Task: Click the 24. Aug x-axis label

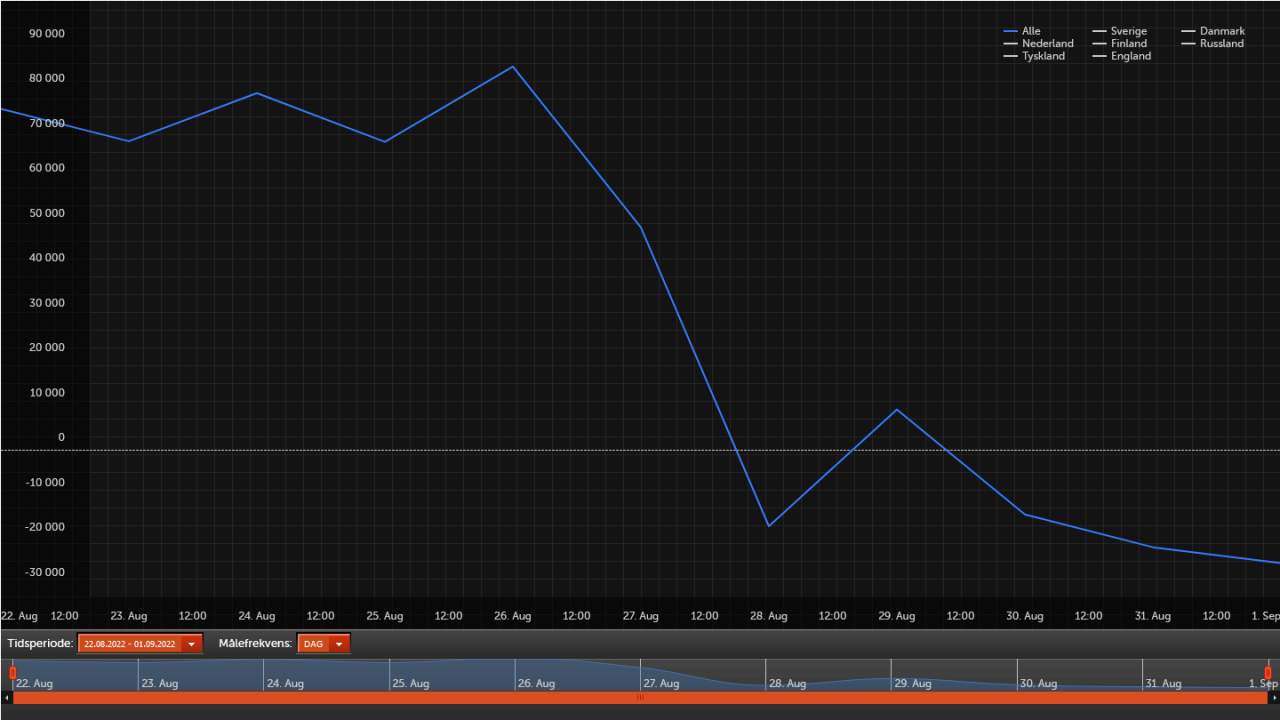Action: pyautogui.click(x=257, y=616)
